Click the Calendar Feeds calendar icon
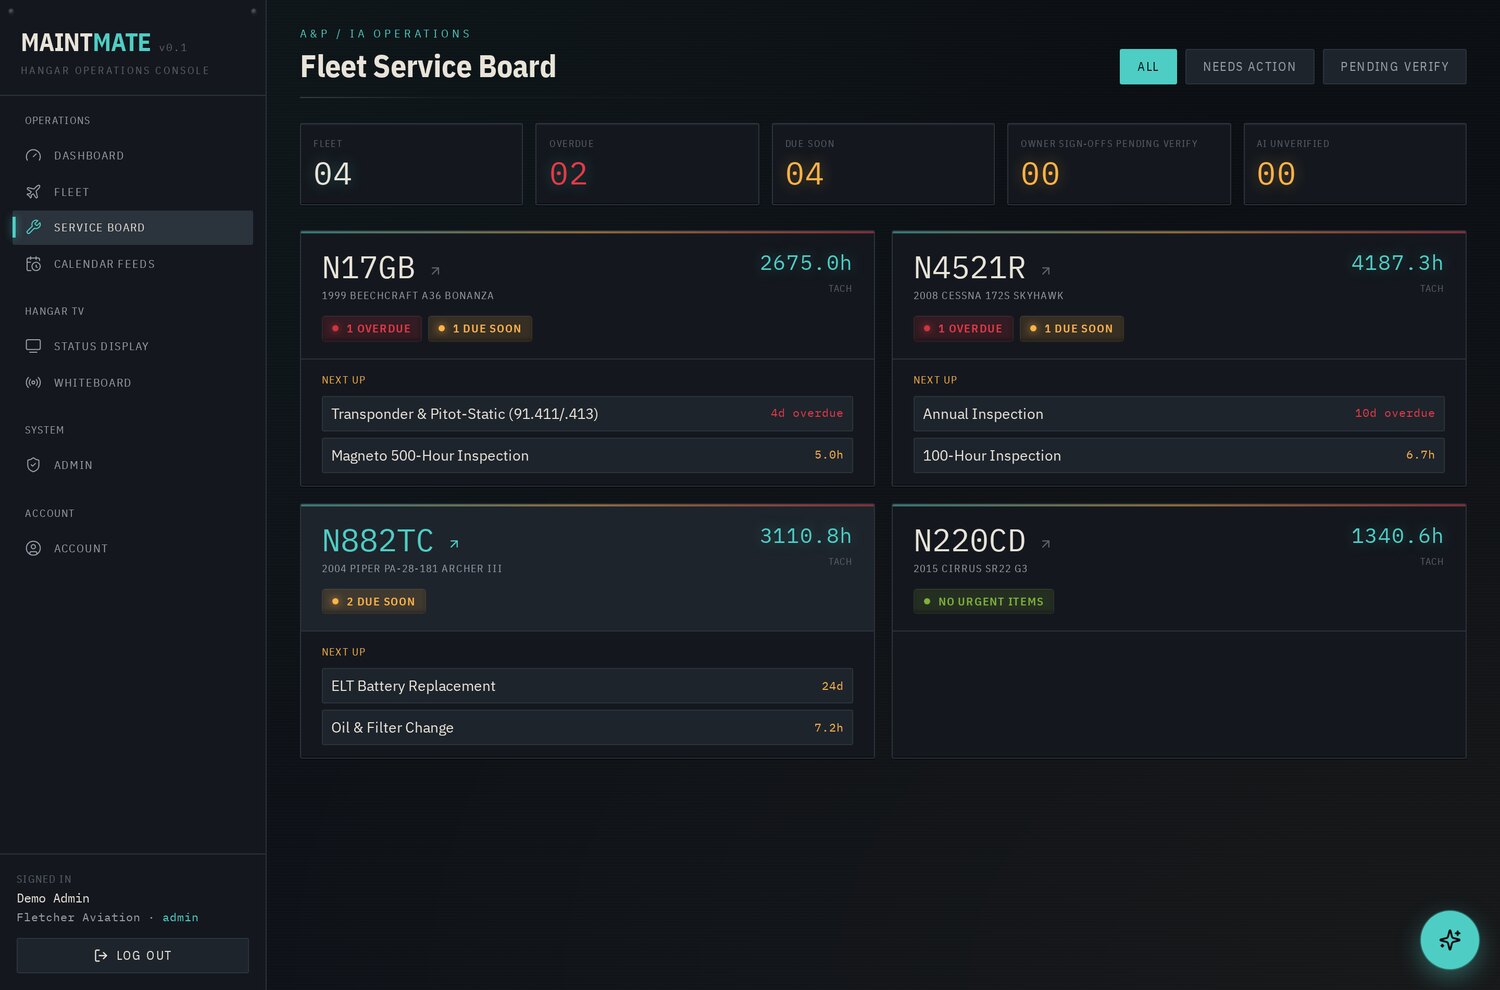The width and height of the screenshot is (1500, 990). (x=33, y=264)
